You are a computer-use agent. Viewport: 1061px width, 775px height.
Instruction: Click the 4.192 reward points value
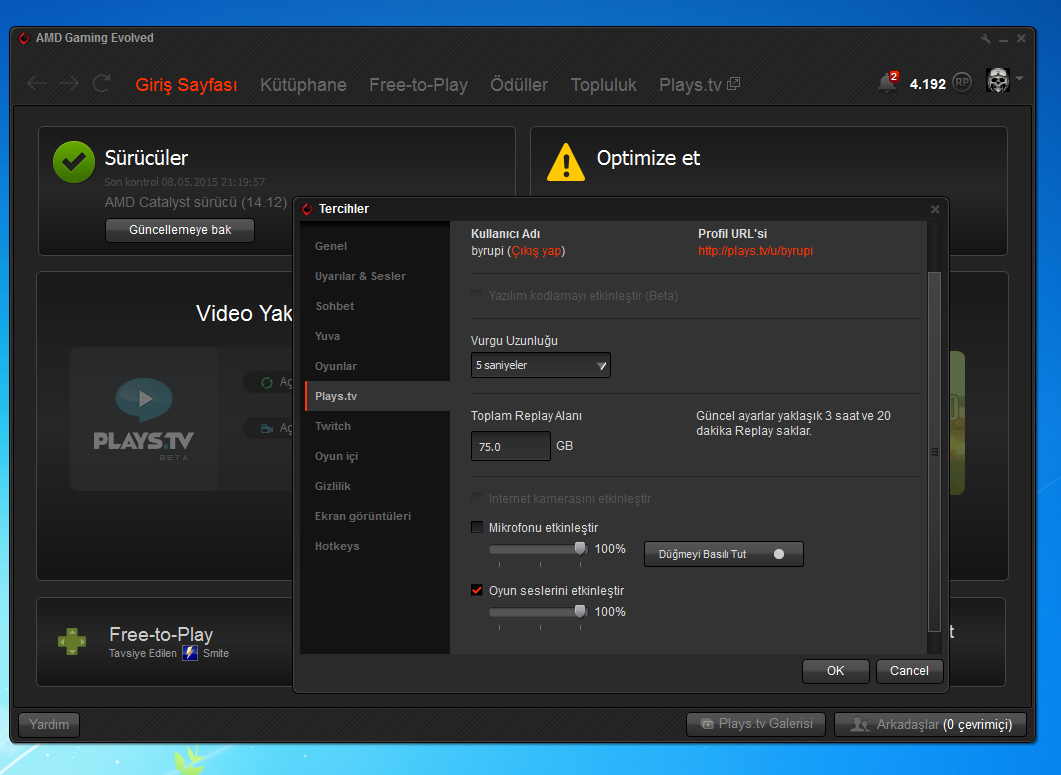coord(927,84)
